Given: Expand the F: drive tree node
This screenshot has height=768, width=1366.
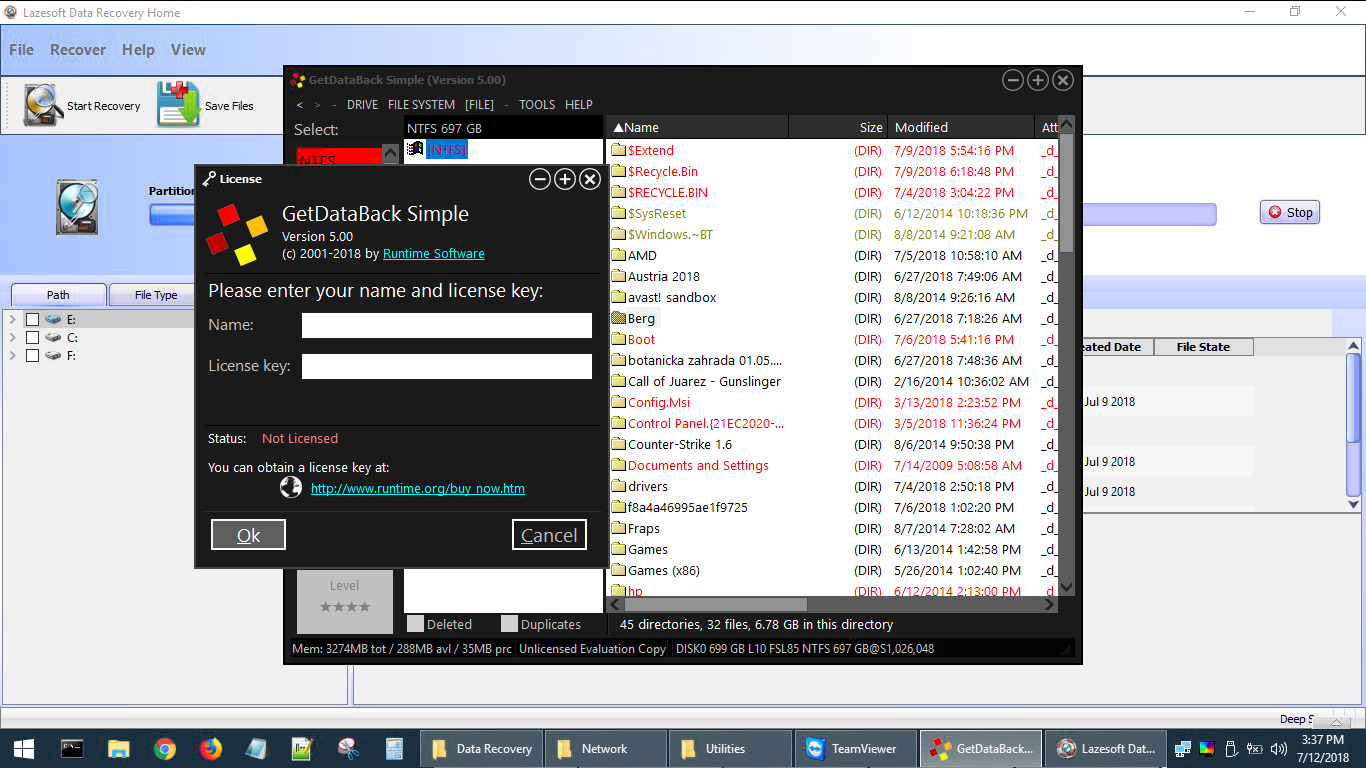Looking at the screenshot, I should [x=12, y=355].
